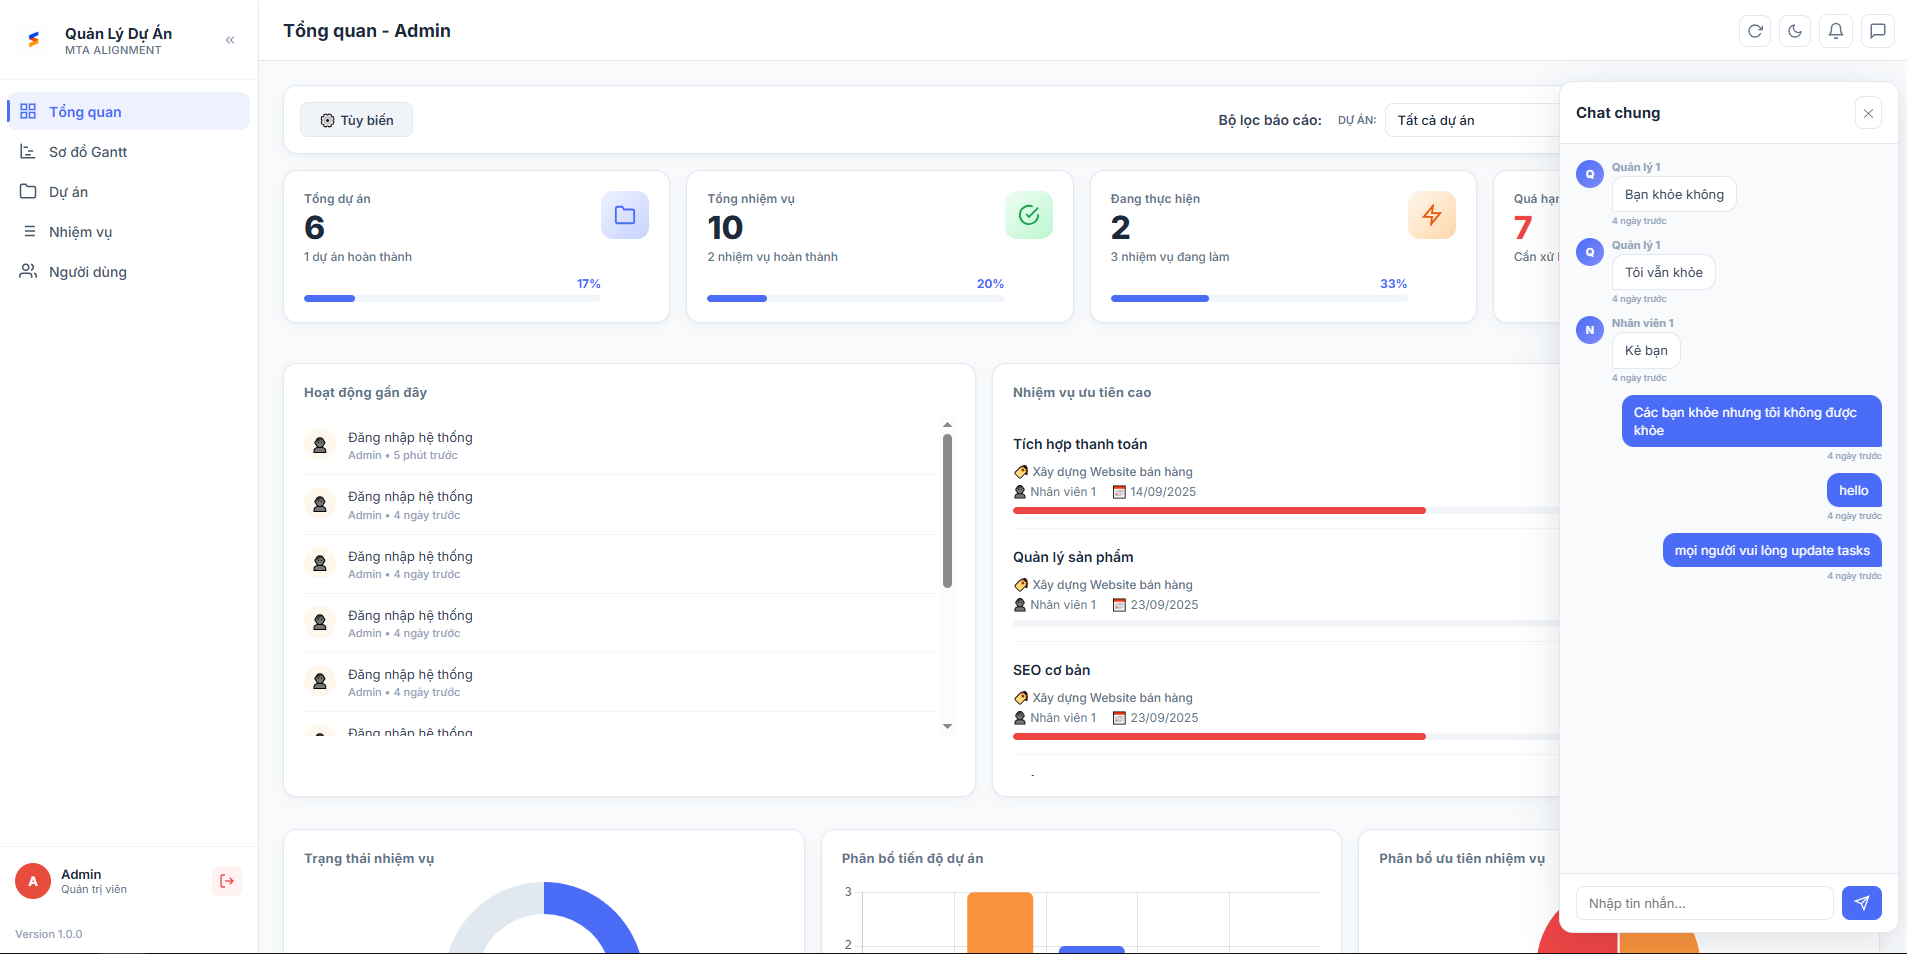Click the Bạn khỏe không message bubble

coord(1674,194)
